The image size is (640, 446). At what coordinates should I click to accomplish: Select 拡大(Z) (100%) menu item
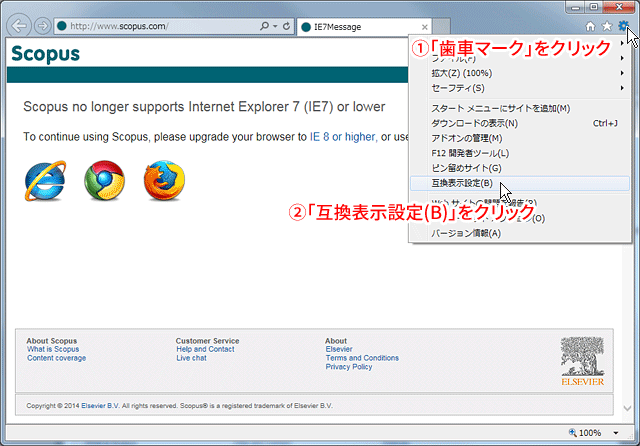pos(520,73)
